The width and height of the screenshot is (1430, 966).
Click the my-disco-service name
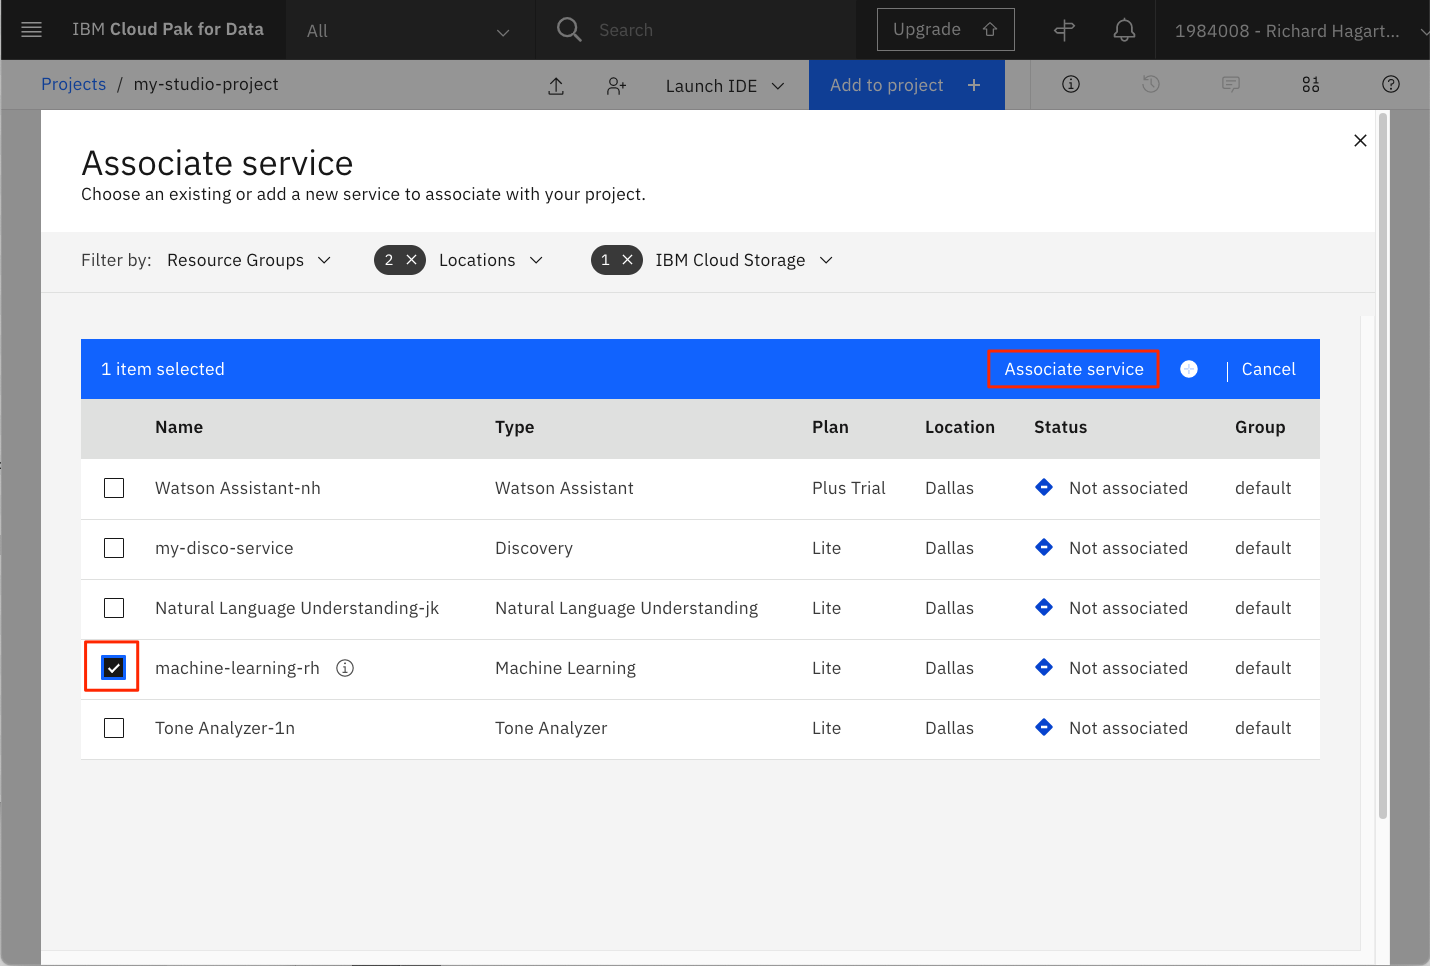[x=224, y=548]
